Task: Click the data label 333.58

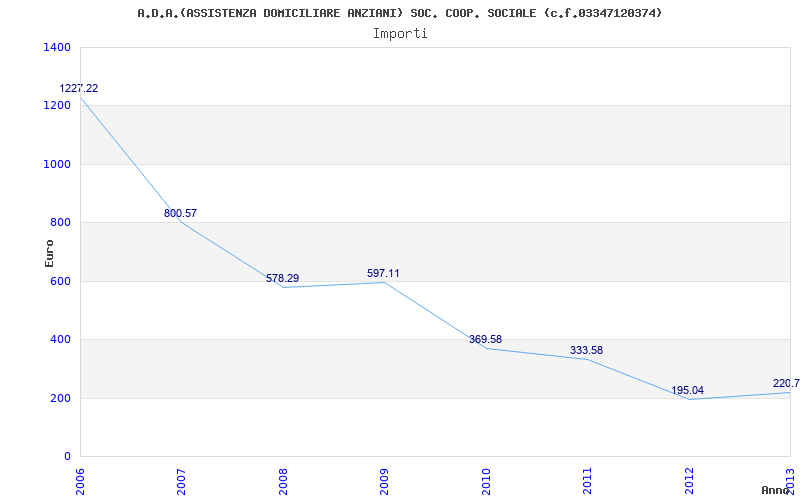Action: (586, 351)
